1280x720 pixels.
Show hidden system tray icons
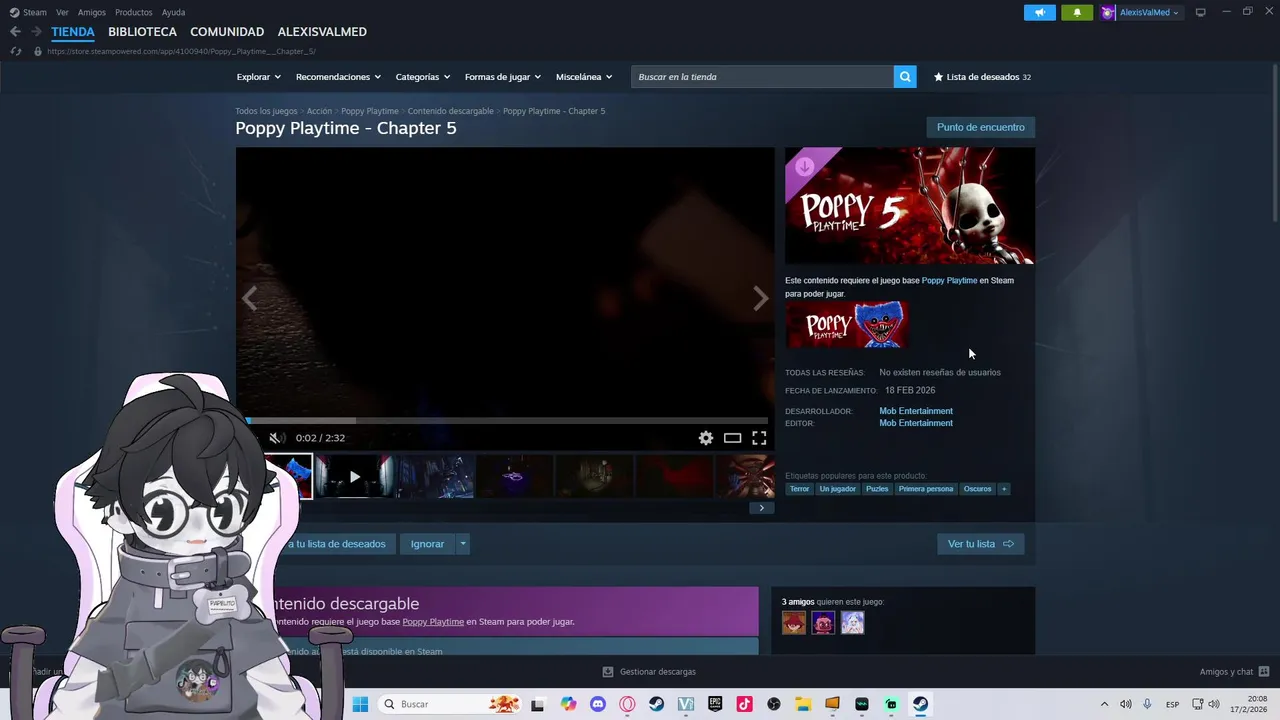pyautogui.click(x=1104, y=704)
